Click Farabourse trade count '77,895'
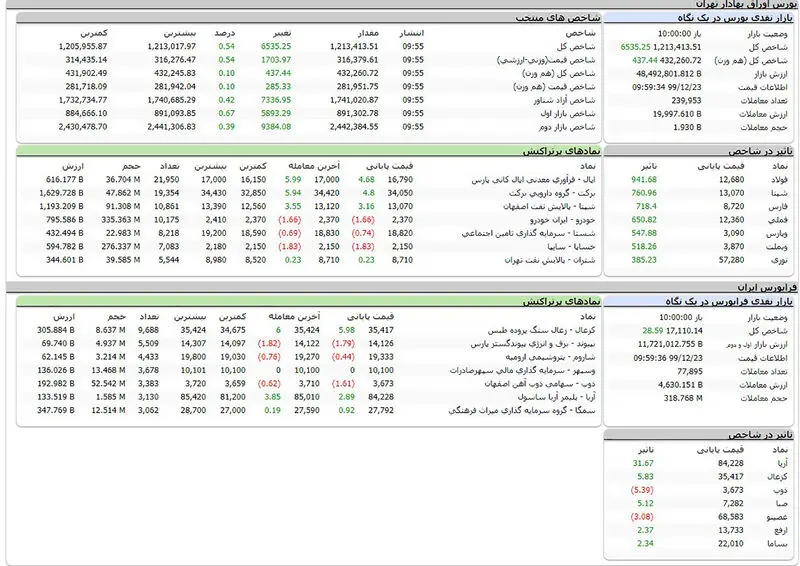Viewport: 800px width, 566px height. (690, 371)
